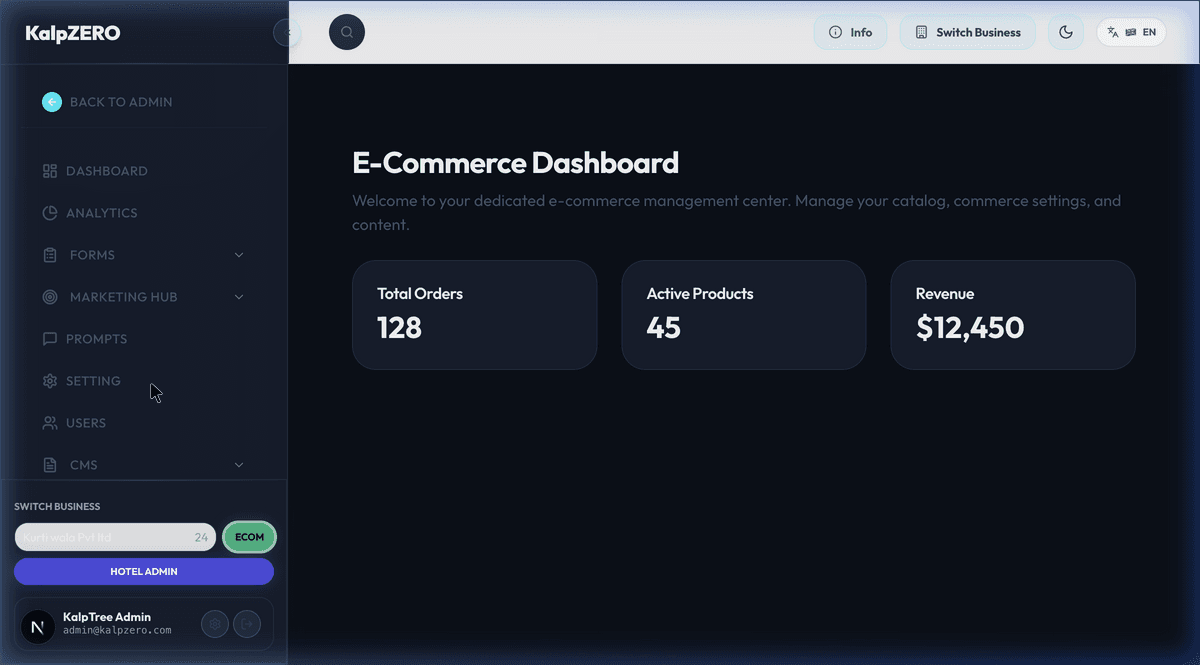1200x665 pixels.
Task: Click the KalpTree Admin name
Action: 107,617
